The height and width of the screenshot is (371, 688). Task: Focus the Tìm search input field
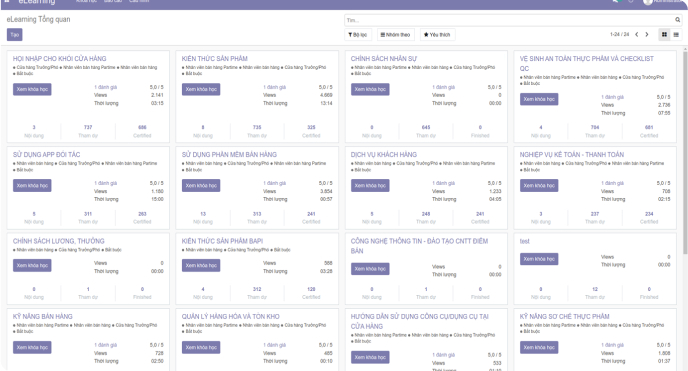coord(509,20)
